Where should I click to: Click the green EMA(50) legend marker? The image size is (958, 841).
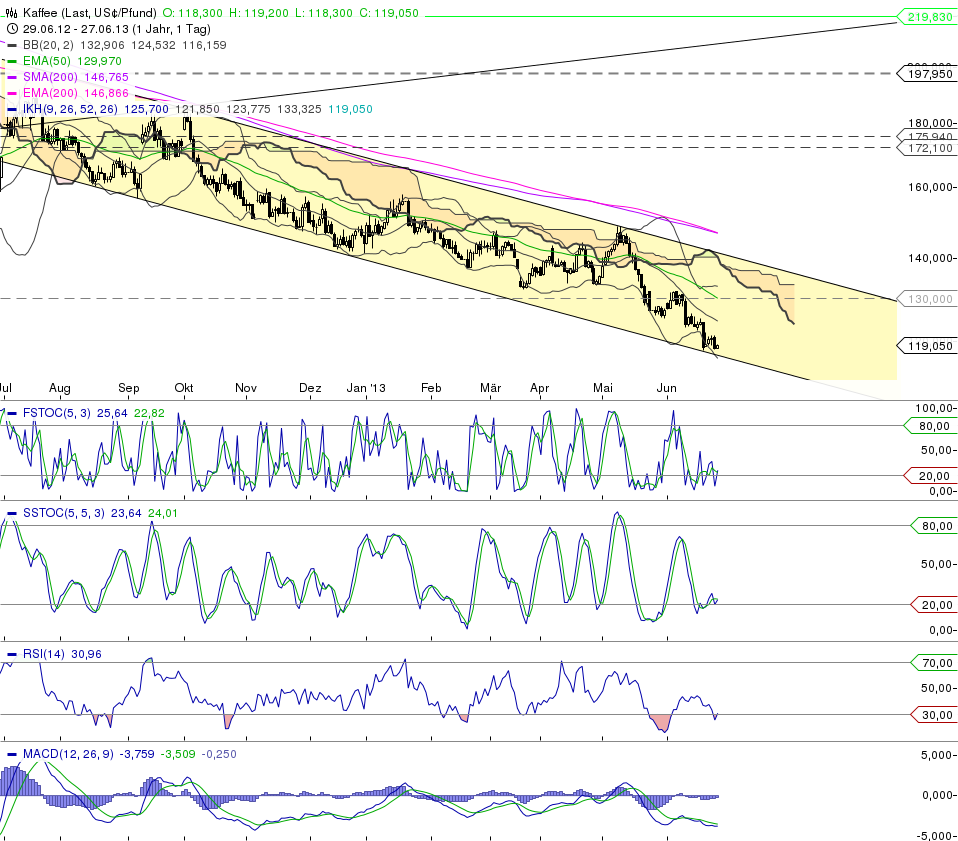12,61
